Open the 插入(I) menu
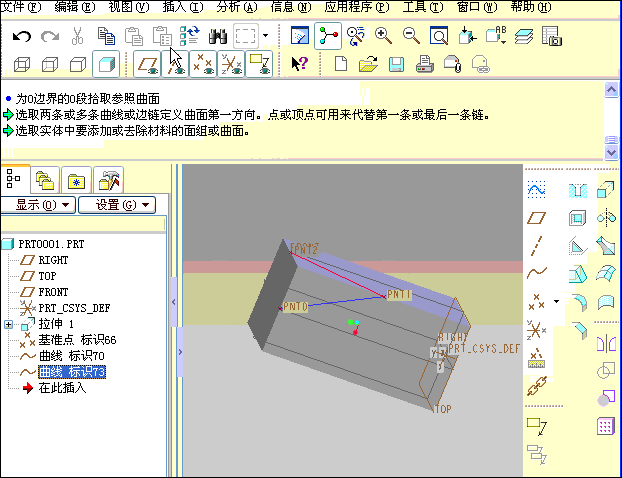This screenshot has width=622, height=478. [x=182, y=7]
